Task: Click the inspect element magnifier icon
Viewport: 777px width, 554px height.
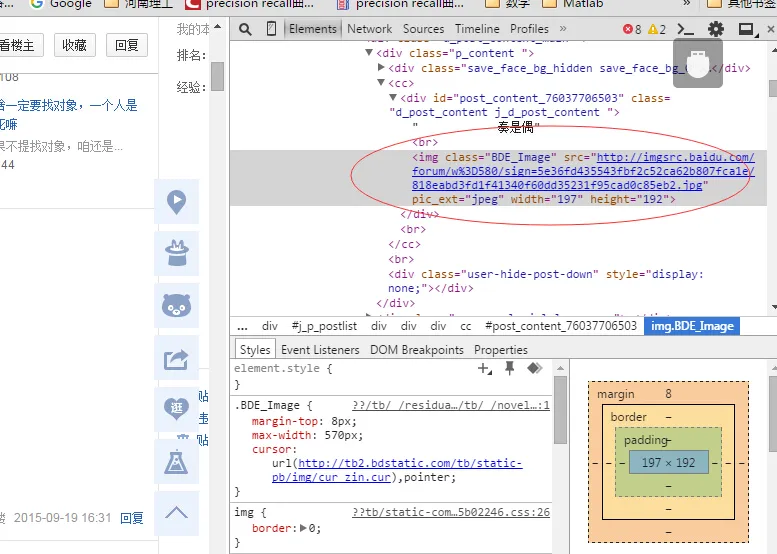Action: [245, 29]
